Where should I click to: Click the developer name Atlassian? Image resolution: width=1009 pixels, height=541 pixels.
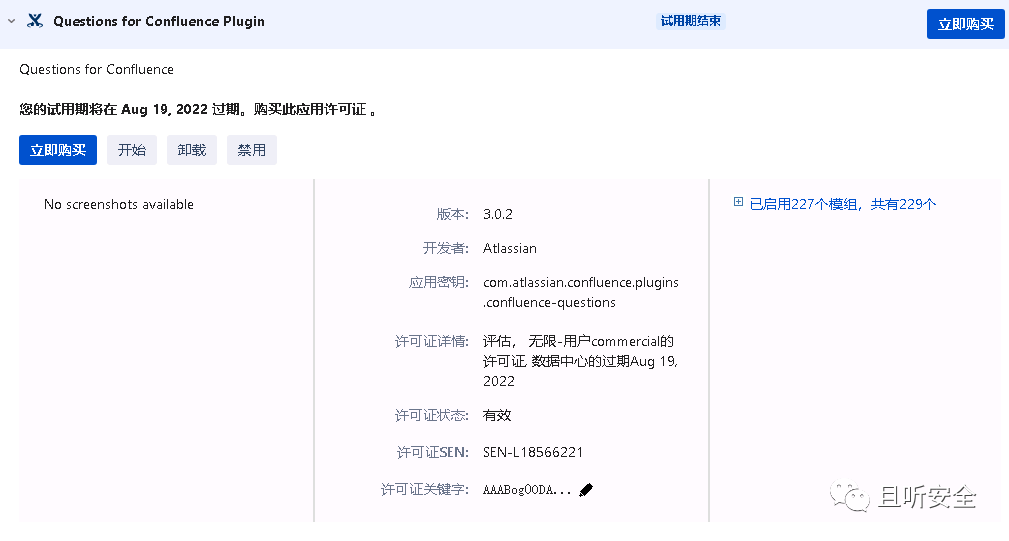coord(510,248)
